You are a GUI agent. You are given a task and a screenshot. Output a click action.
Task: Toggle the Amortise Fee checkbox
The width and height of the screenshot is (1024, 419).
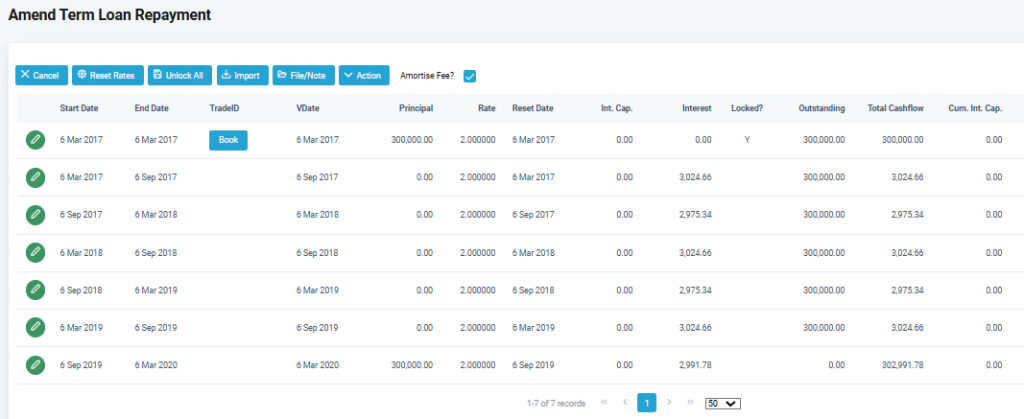pos(470,76)
